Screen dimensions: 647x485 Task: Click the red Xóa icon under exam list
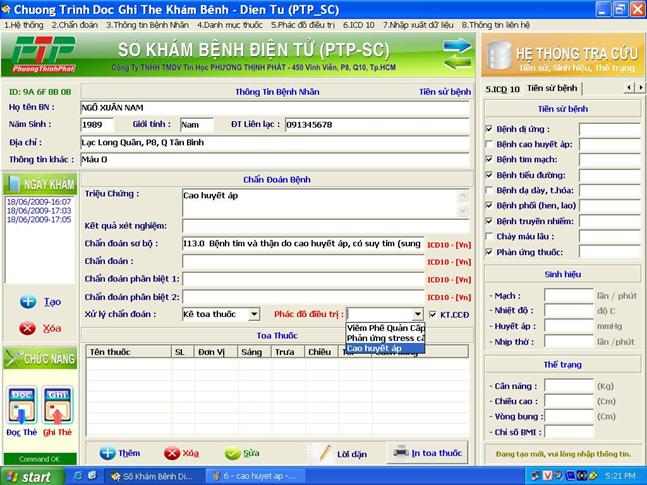[x=28, y=328]
